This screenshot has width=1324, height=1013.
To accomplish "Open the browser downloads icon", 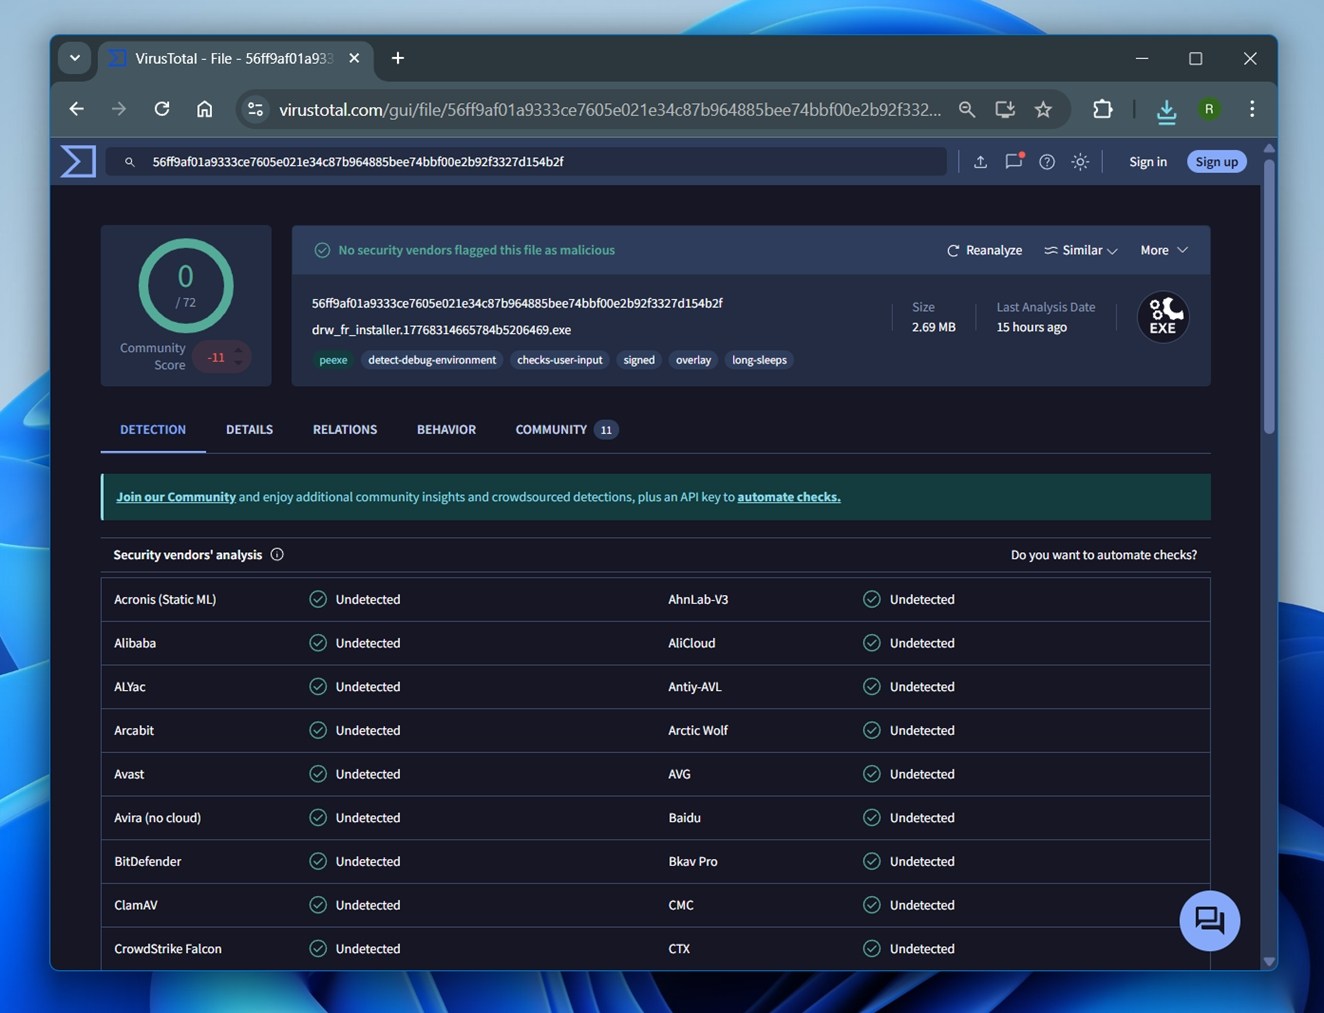I will (1166, 110).
